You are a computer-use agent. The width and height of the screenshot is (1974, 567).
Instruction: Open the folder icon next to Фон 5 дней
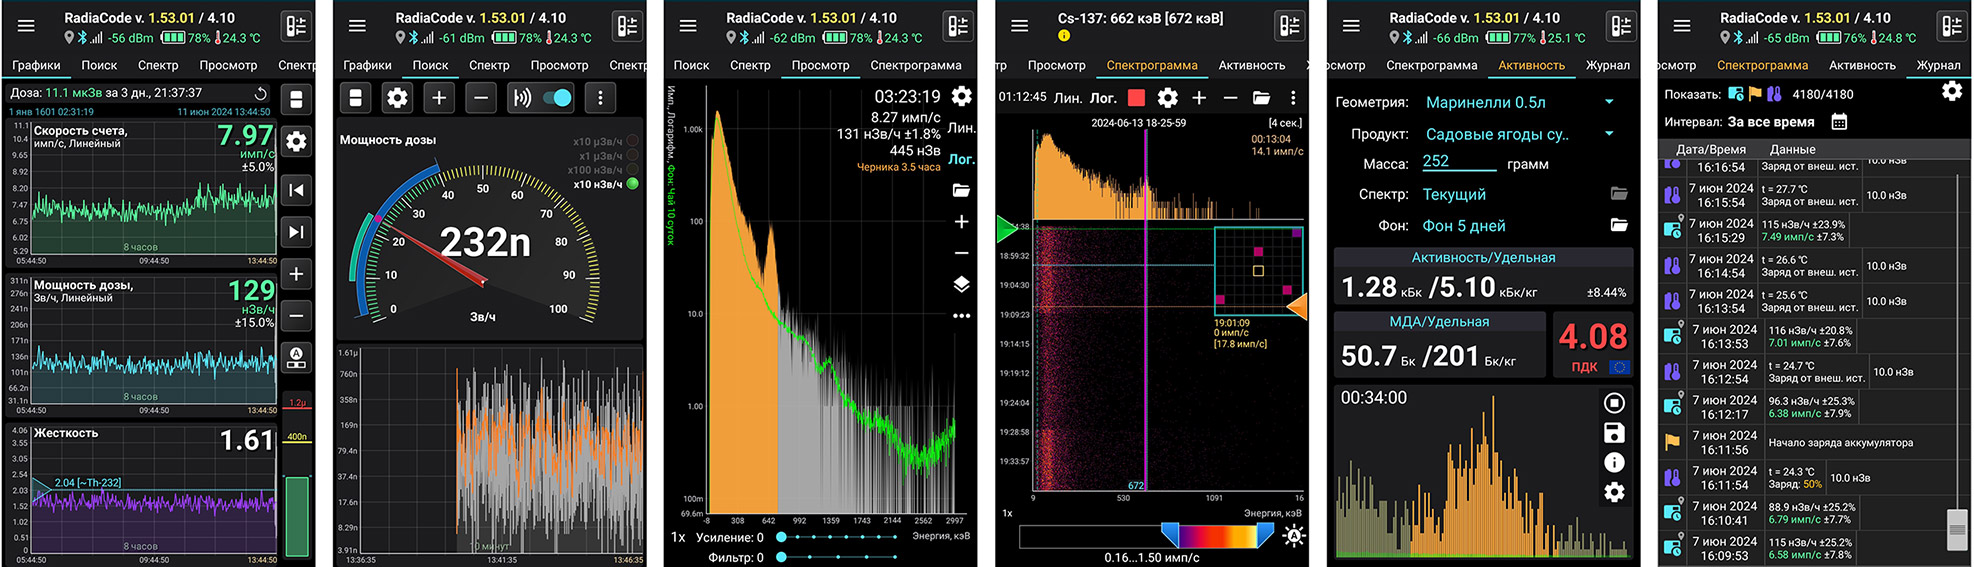[x=1619, y=225]
